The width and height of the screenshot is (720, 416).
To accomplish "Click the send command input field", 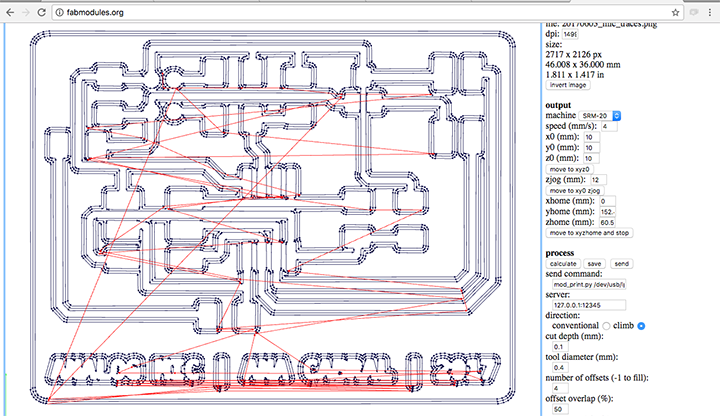I will tap(589, 285).
